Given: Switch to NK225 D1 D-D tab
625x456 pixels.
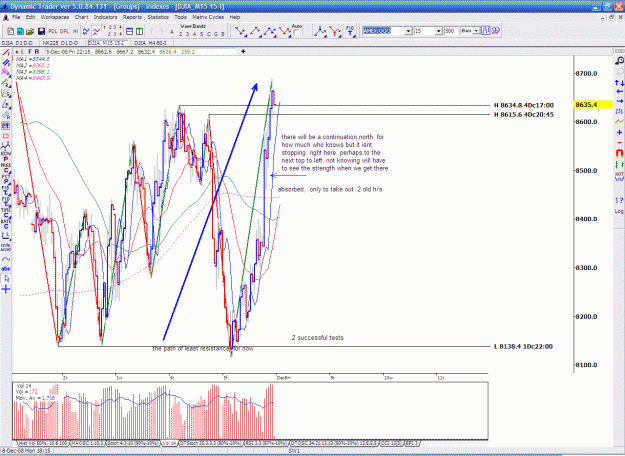Looking at the screenshot, I should point(61,43).
